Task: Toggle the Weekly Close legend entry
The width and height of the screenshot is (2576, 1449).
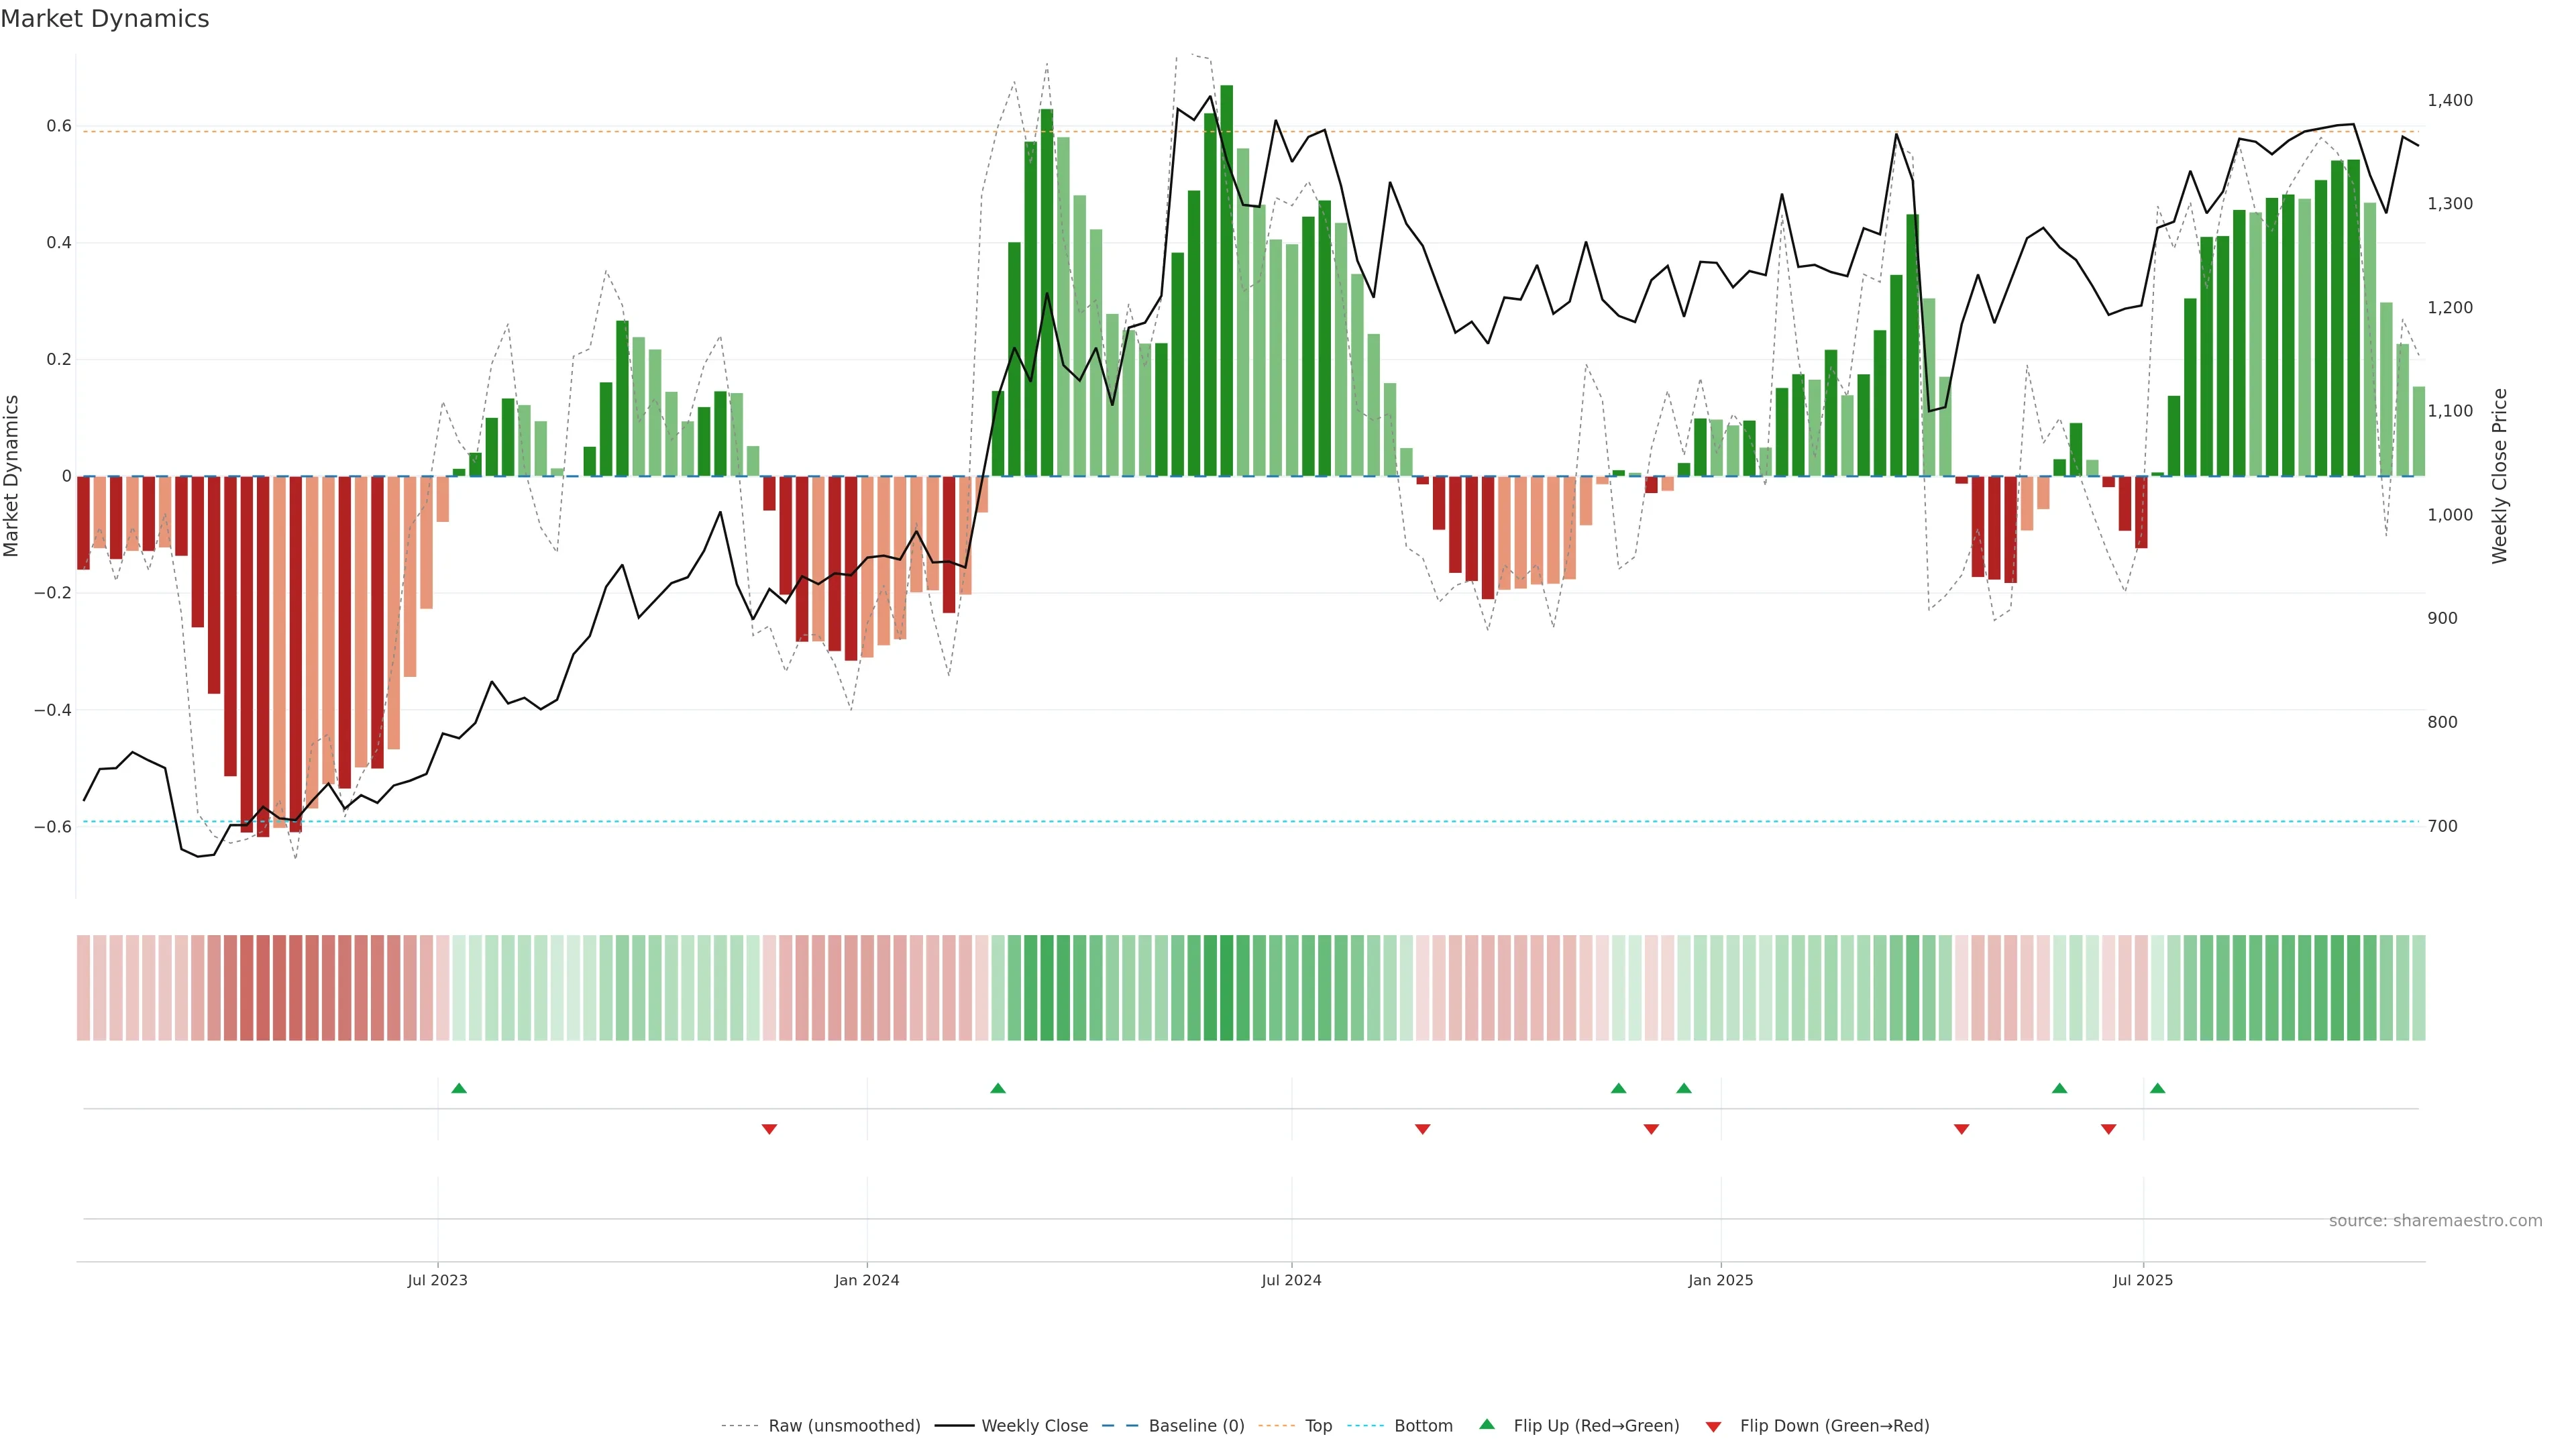Action: click(1034, 1426)
